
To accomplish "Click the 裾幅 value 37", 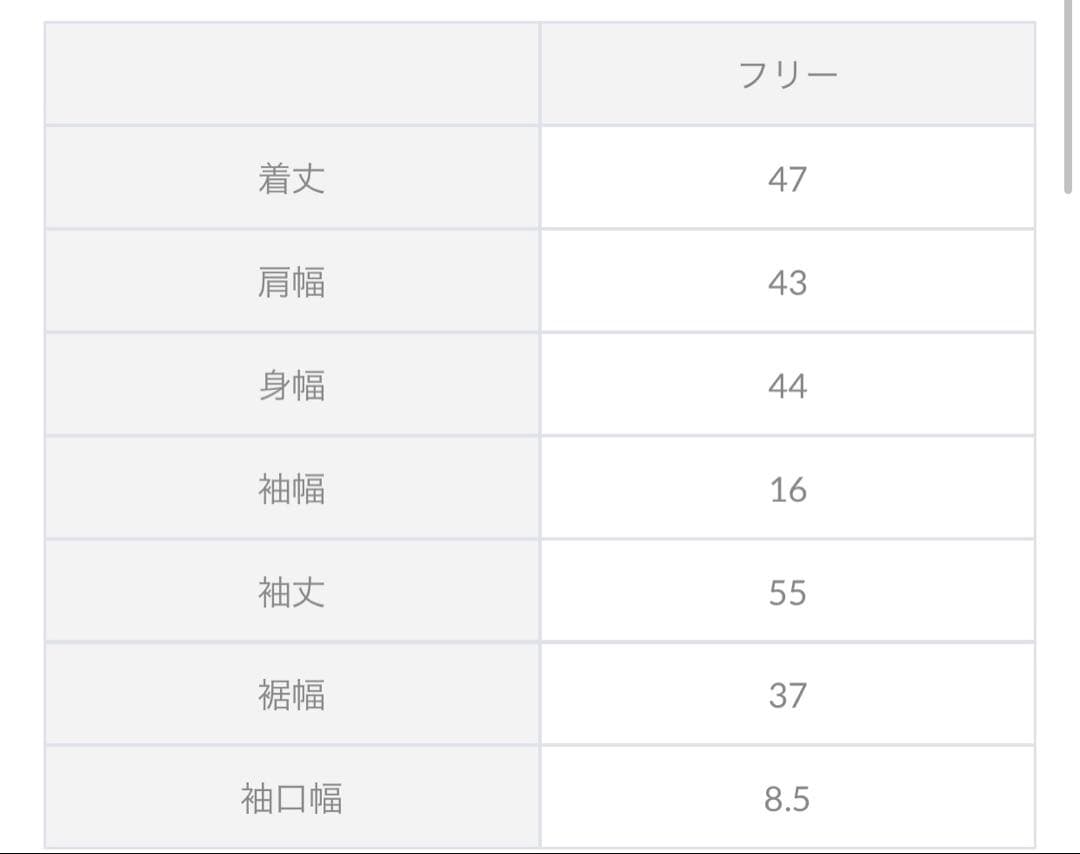I will 787,695.
